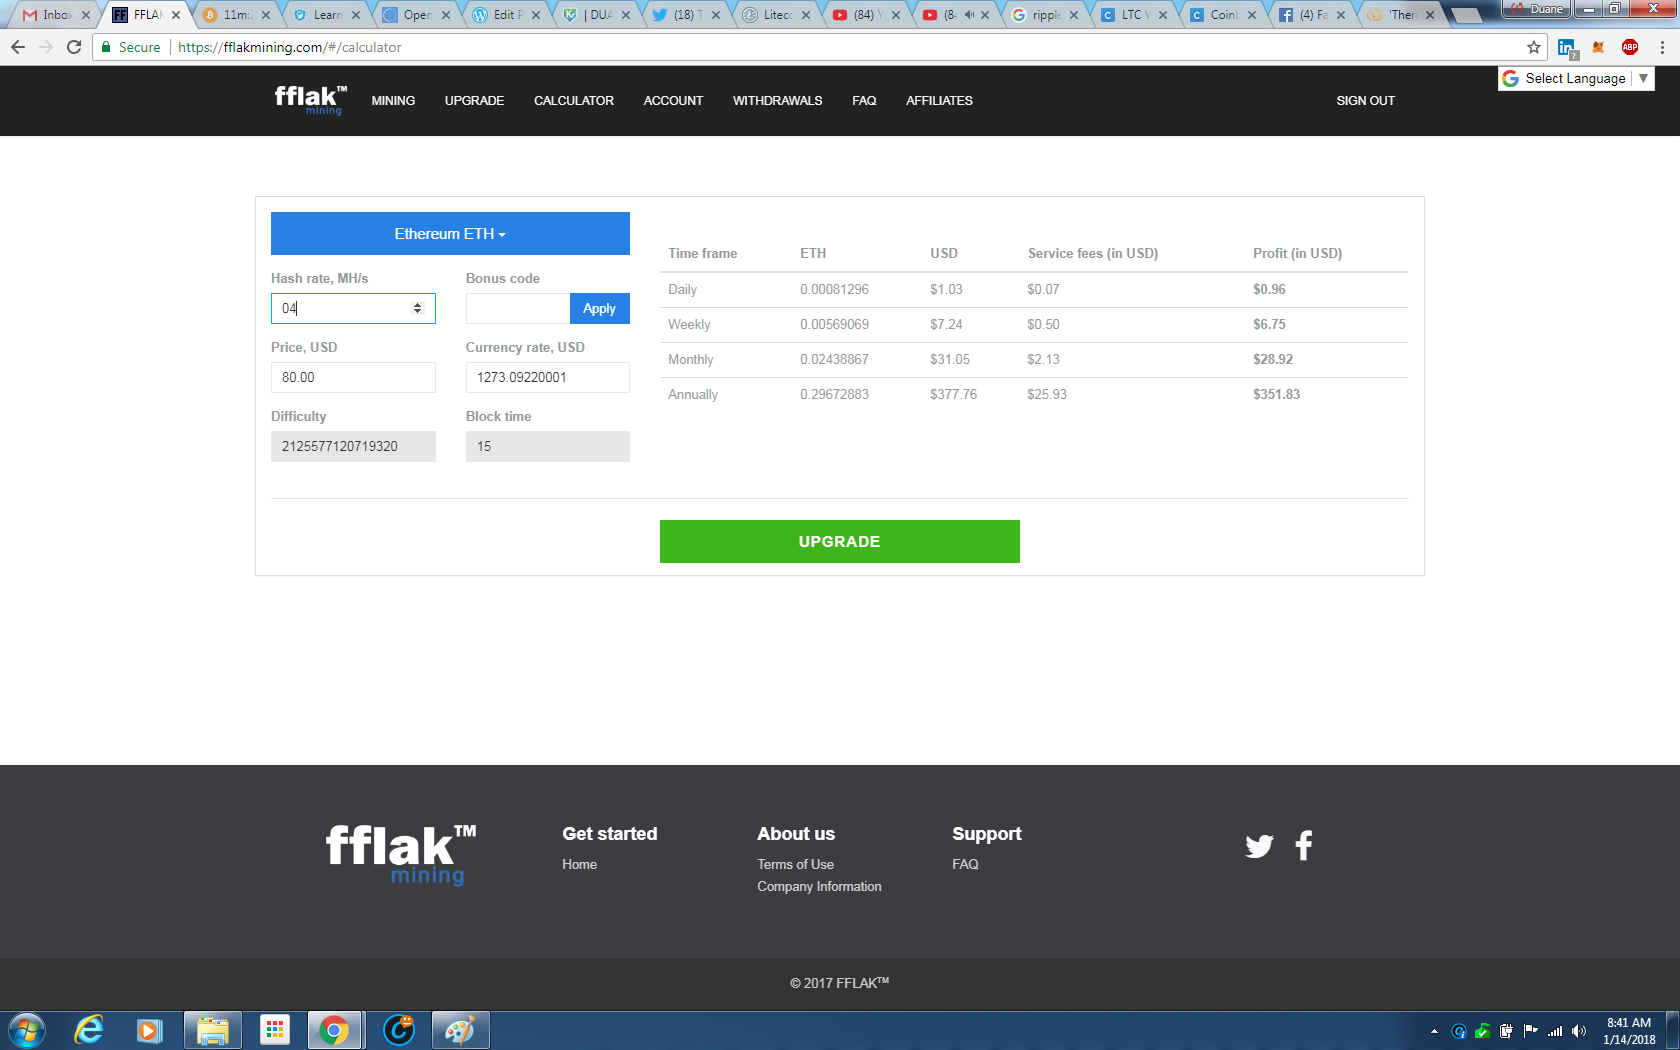
Task: Open the Terms of Use link
Action: (795, 864)
